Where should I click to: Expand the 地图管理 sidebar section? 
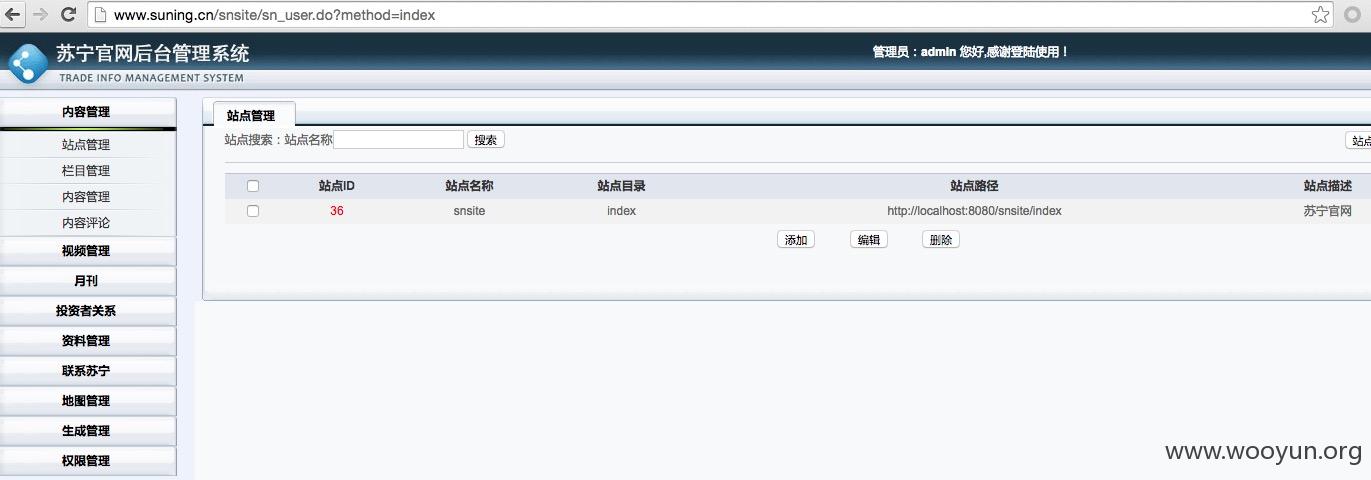click(88, 401)
